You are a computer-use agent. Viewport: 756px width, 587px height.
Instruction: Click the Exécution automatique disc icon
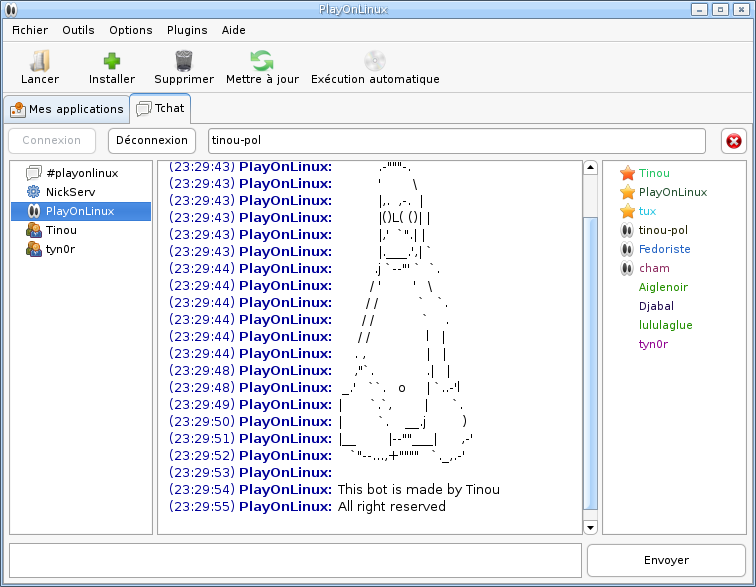click(375, 61)
